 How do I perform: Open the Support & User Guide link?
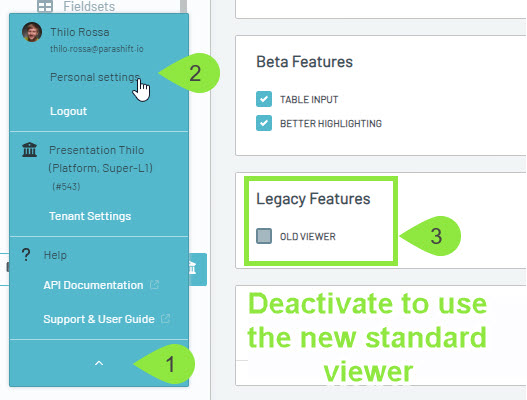click(x=99, y=319)
